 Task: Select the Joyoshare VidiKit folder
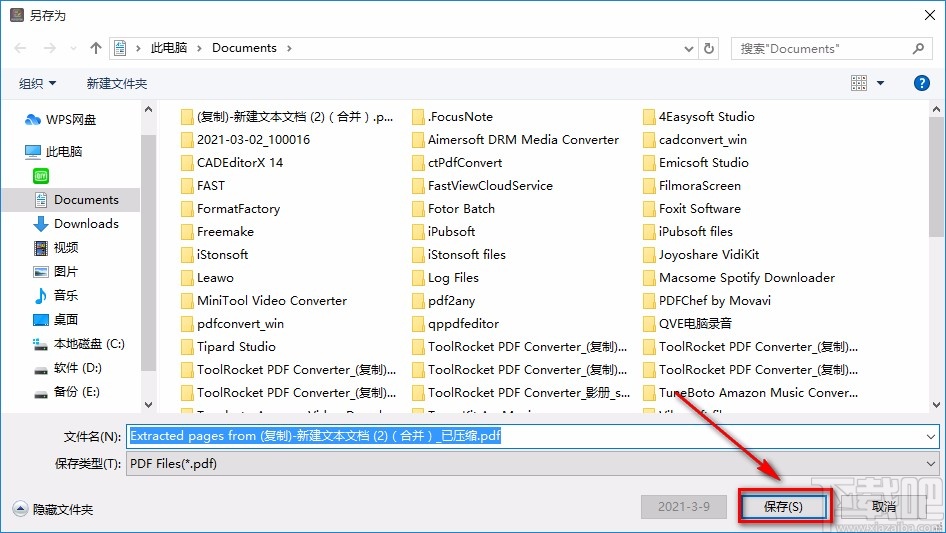702,255
